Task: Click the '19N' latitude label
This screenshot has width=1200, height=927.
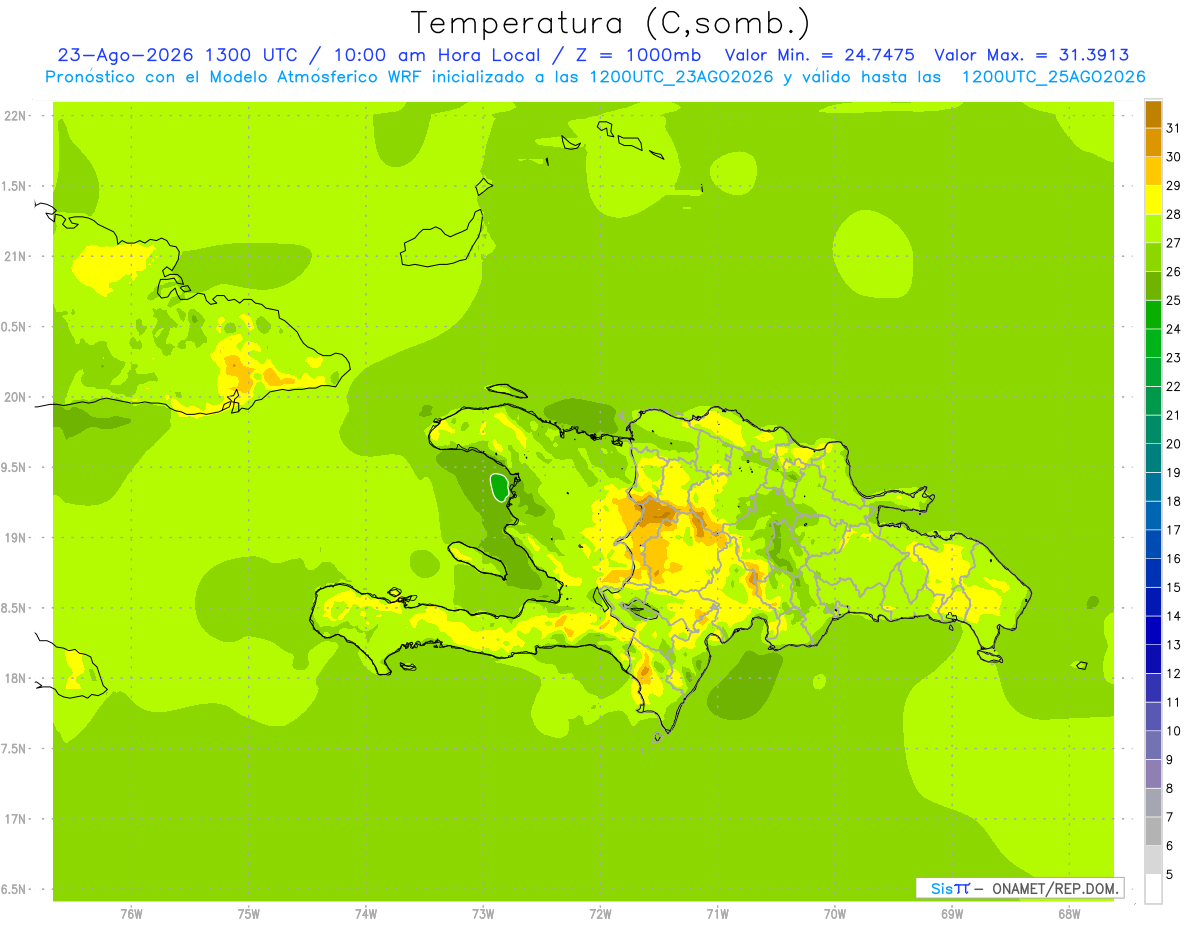Action: click(17, 538)
